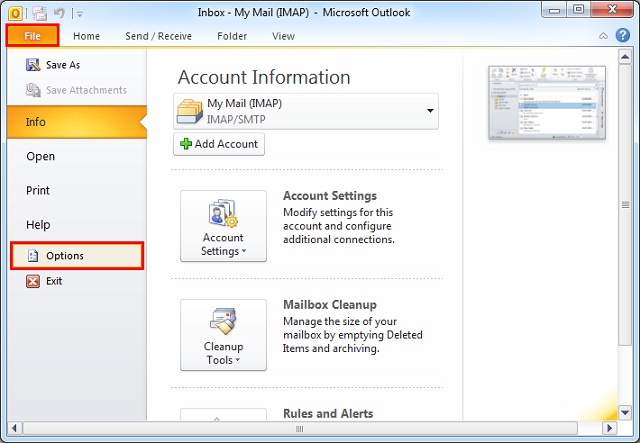The width and height of the screenshot is (640, 443).
Task: Minimize the ribbon with the caret arrow
Action: coord(606,36)
